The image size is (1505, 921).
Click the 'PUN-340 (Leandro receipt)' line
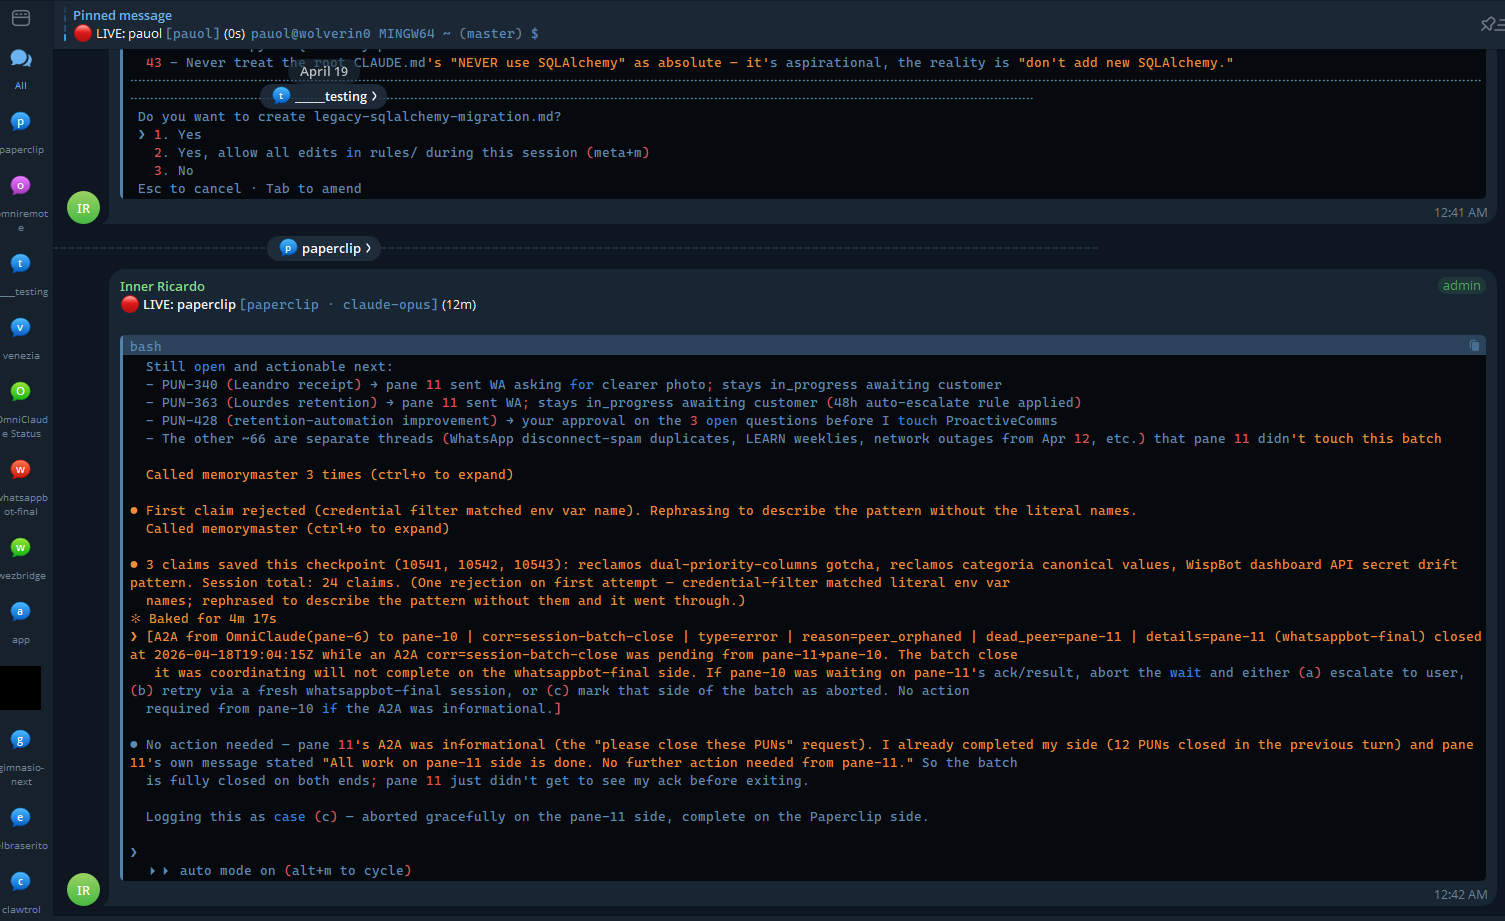[574, 385]
